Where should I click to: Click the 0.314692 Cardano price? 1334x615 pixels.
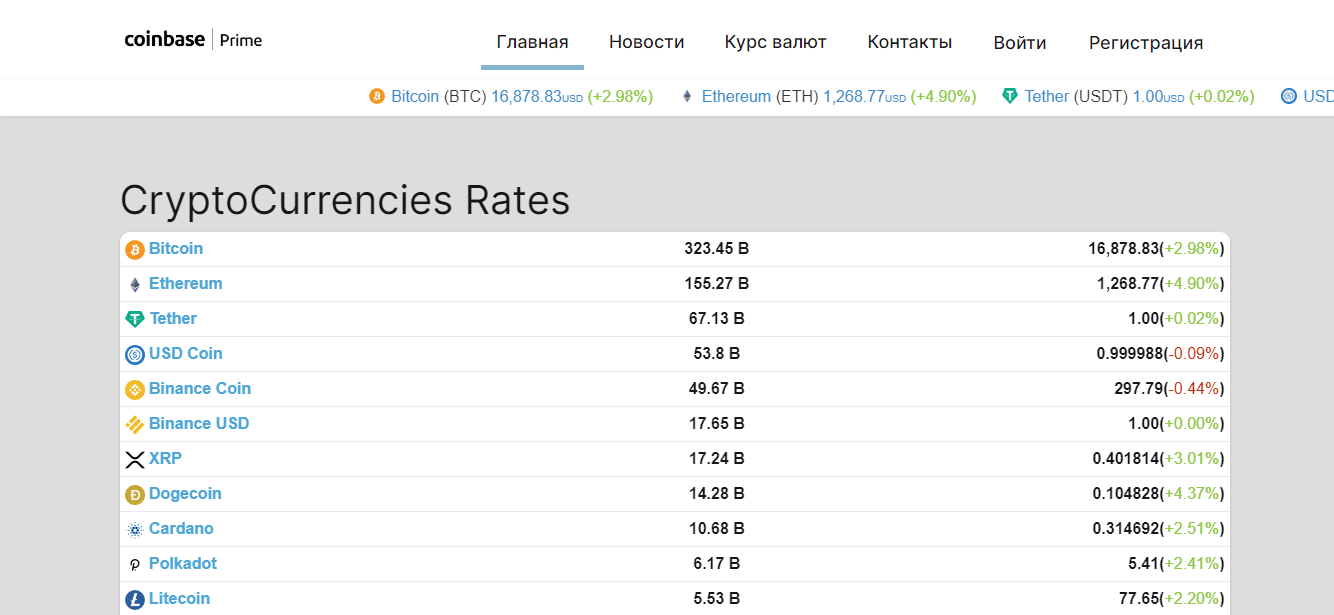pos(1126,528)
